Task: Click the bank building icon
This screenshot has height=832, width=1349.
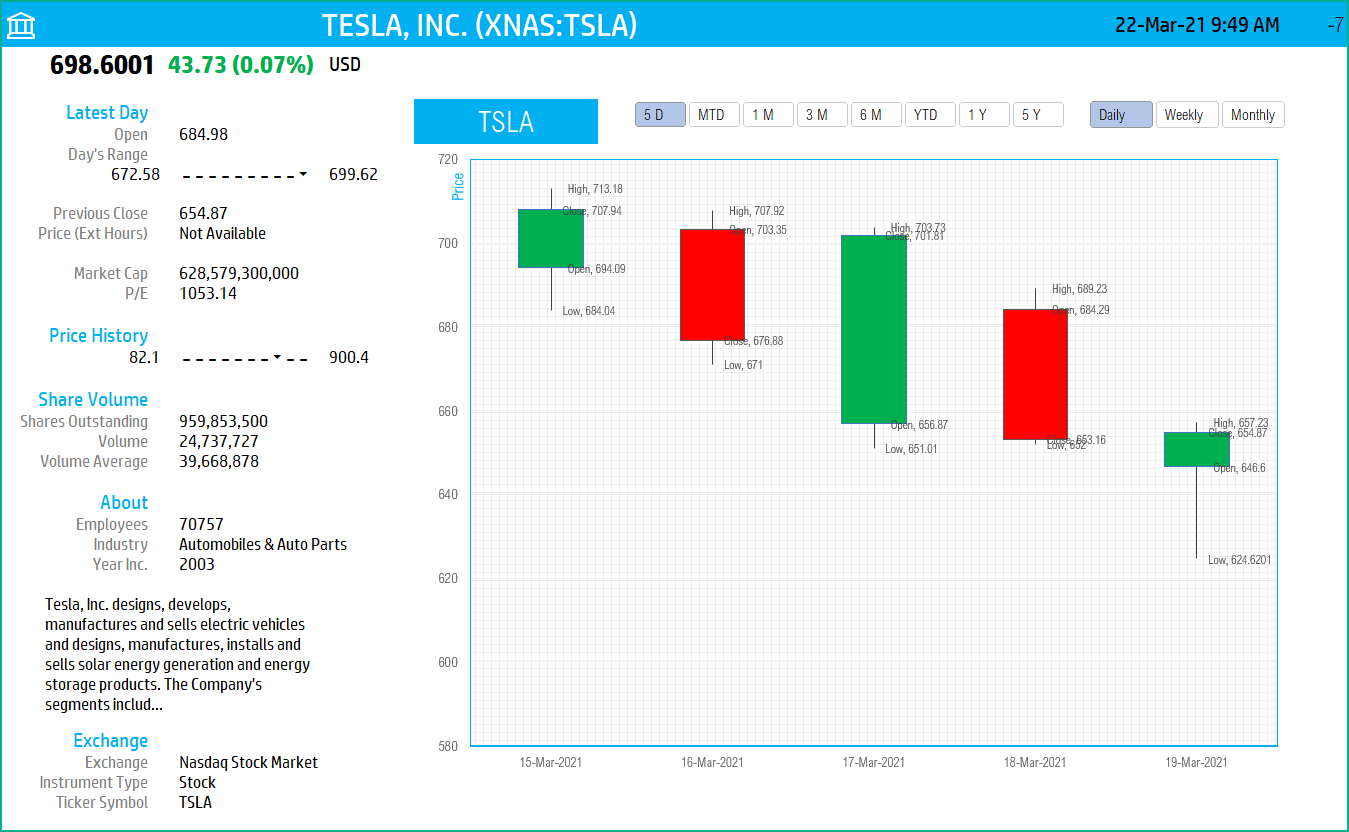Action: coord(21,26)
